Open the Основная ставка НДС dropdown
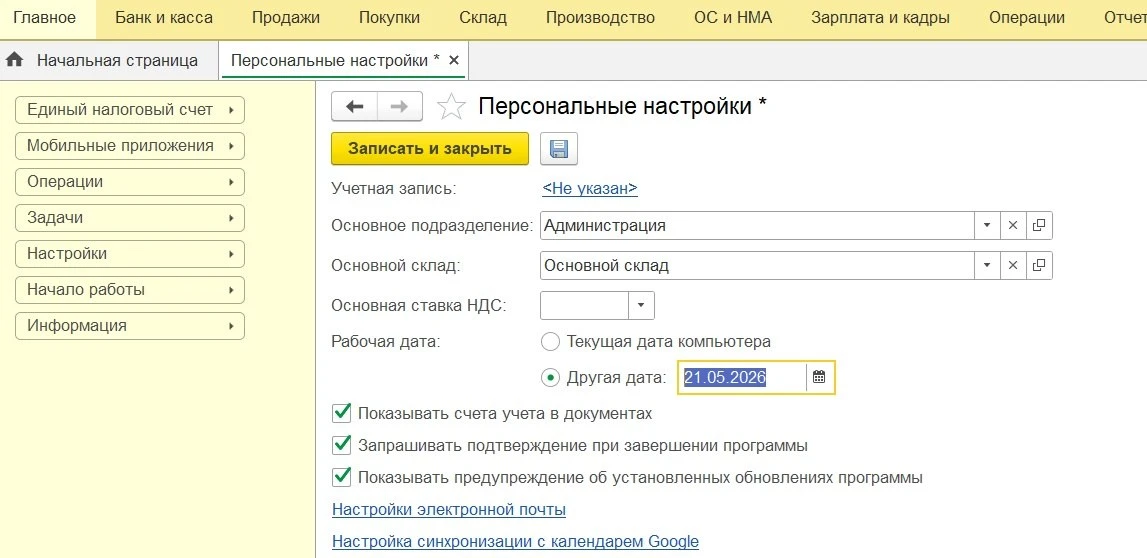Screen dimensions: 1147x558 [x=642, y=306]
